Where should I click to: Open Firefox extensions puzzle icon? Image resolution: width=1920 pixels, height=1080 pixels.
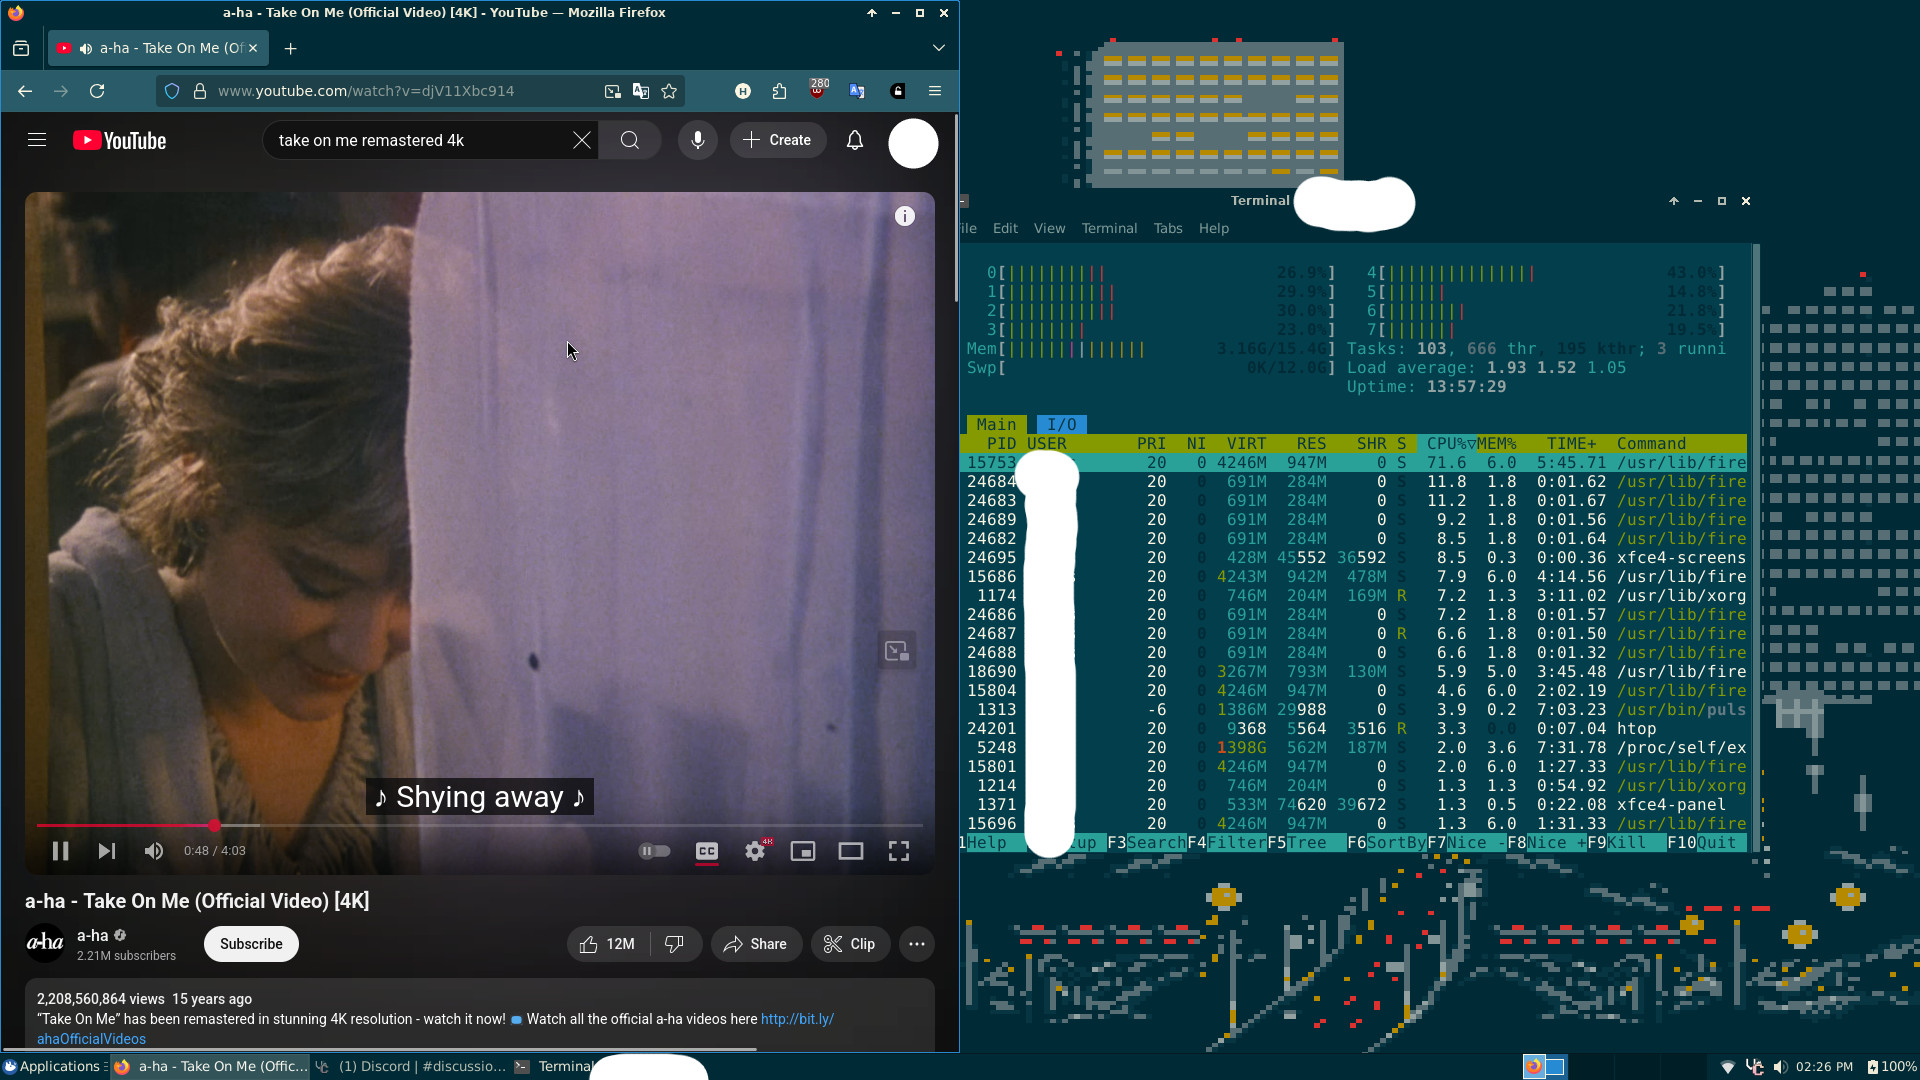coord(780,91)
